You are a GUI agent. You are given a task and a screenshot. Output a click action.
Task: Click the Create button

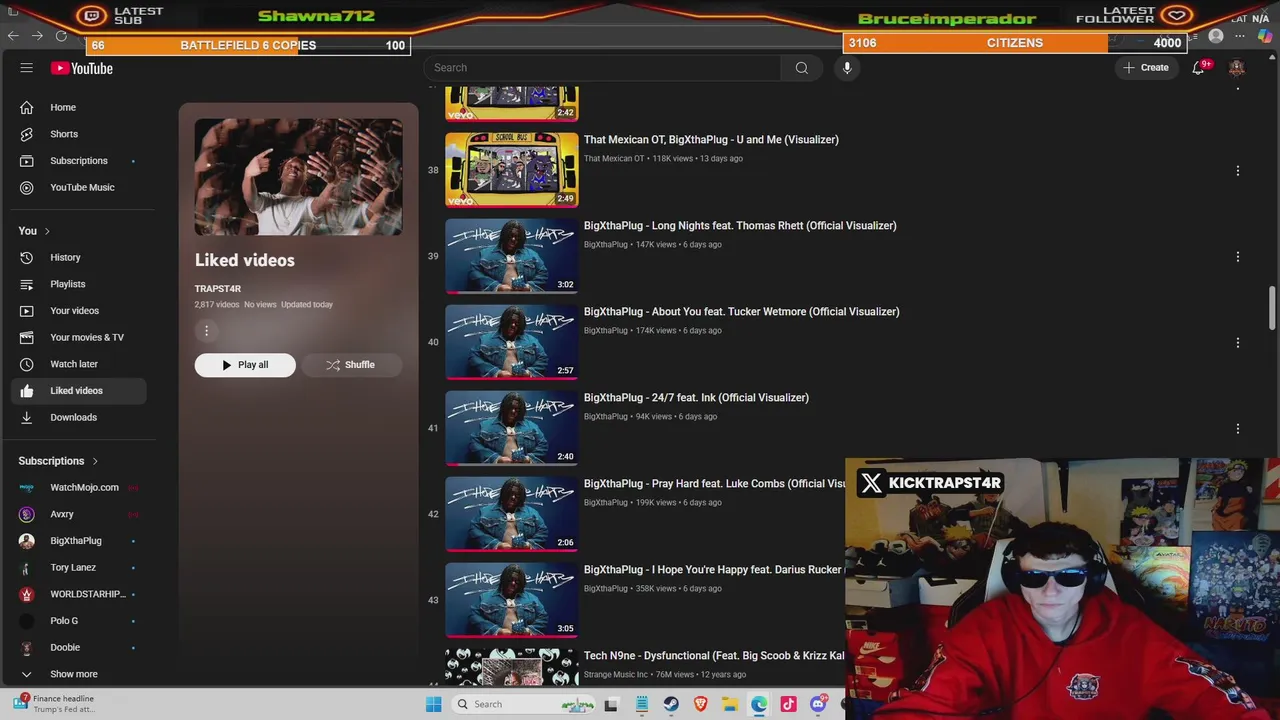[1146, 68]
